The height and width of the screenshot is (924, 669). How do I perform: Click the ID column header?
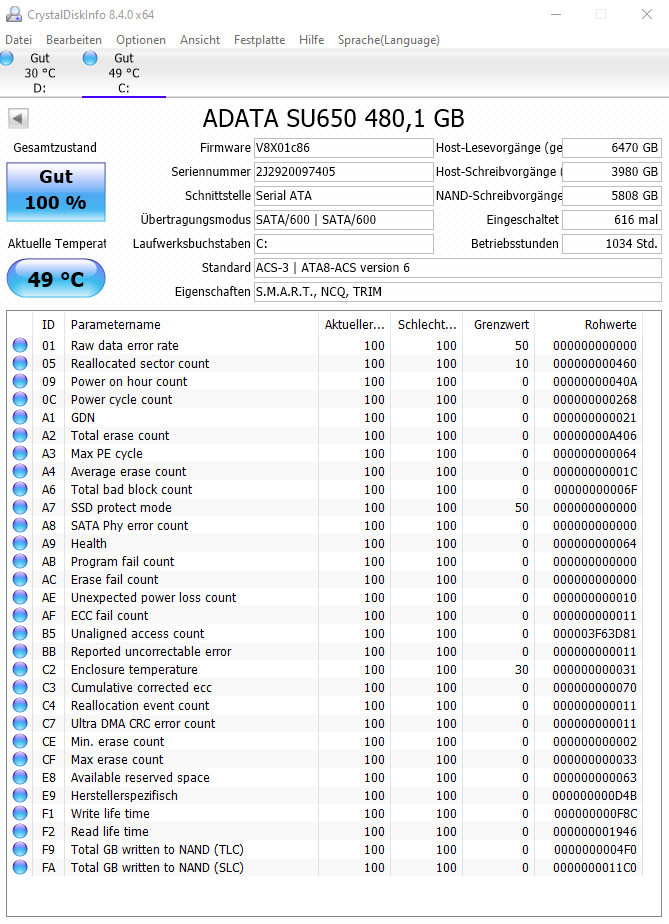tap(48, 325)
